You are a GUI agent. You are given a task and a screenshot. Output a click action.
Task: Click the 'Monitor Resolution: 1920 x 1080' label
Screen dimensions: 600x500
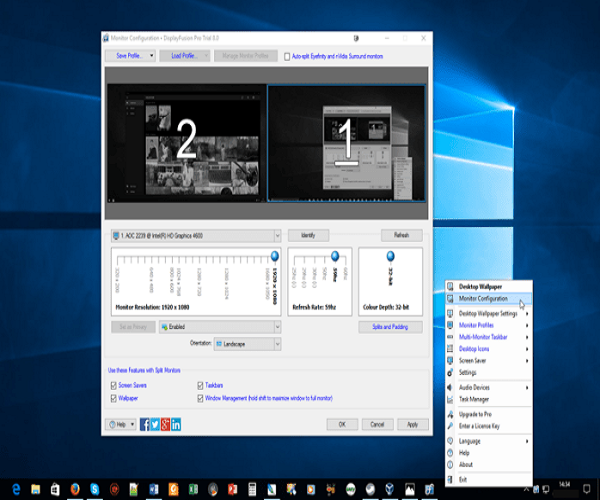[152, 307]
